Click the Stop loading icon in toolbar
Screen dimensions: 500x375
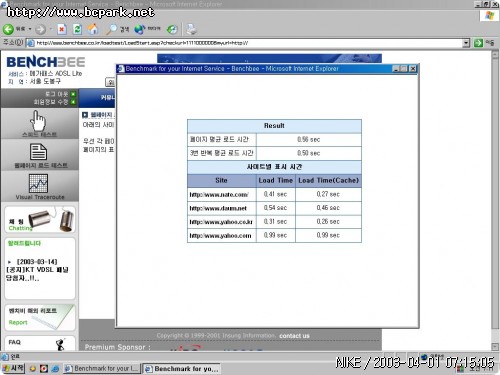click(62, 29)
